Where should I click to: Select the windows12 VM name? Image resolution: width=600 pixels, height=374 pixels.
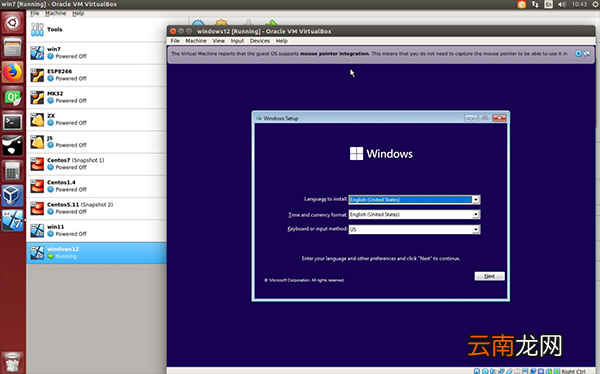[63, 249]
